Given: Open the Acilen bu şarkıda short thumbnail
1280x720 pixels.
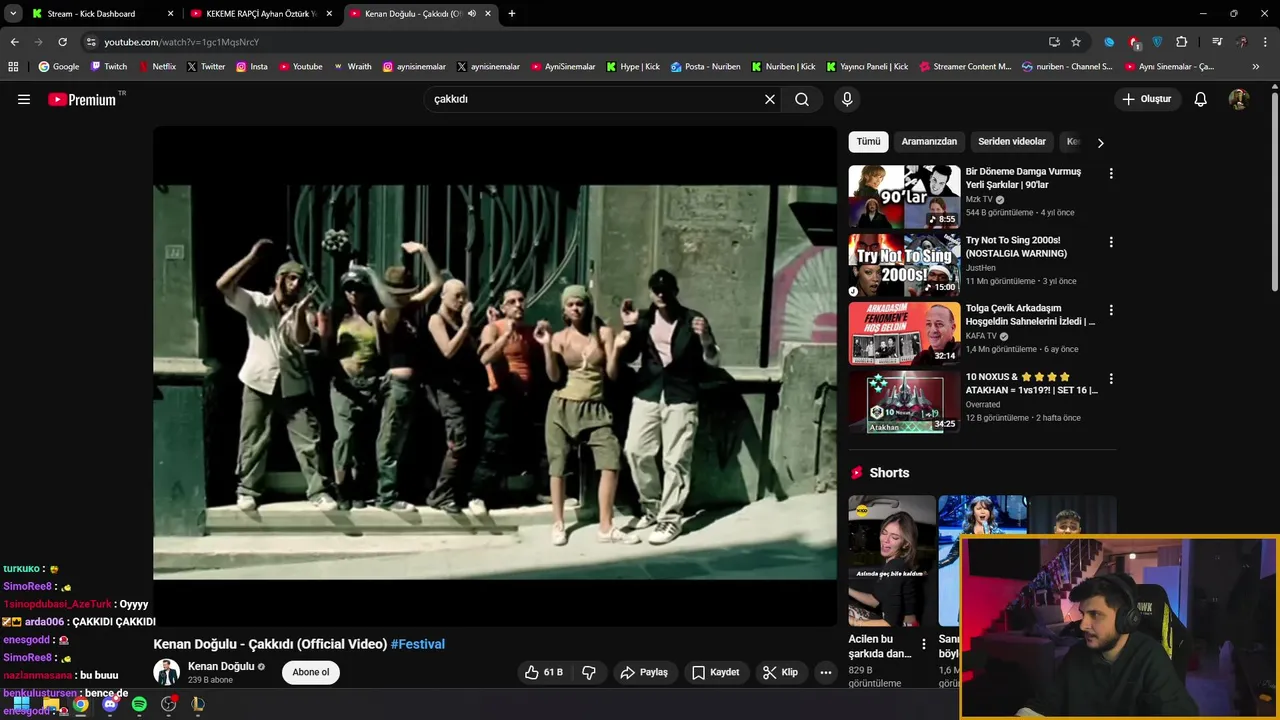Looking at the screenshot, I should pos(892,560).
